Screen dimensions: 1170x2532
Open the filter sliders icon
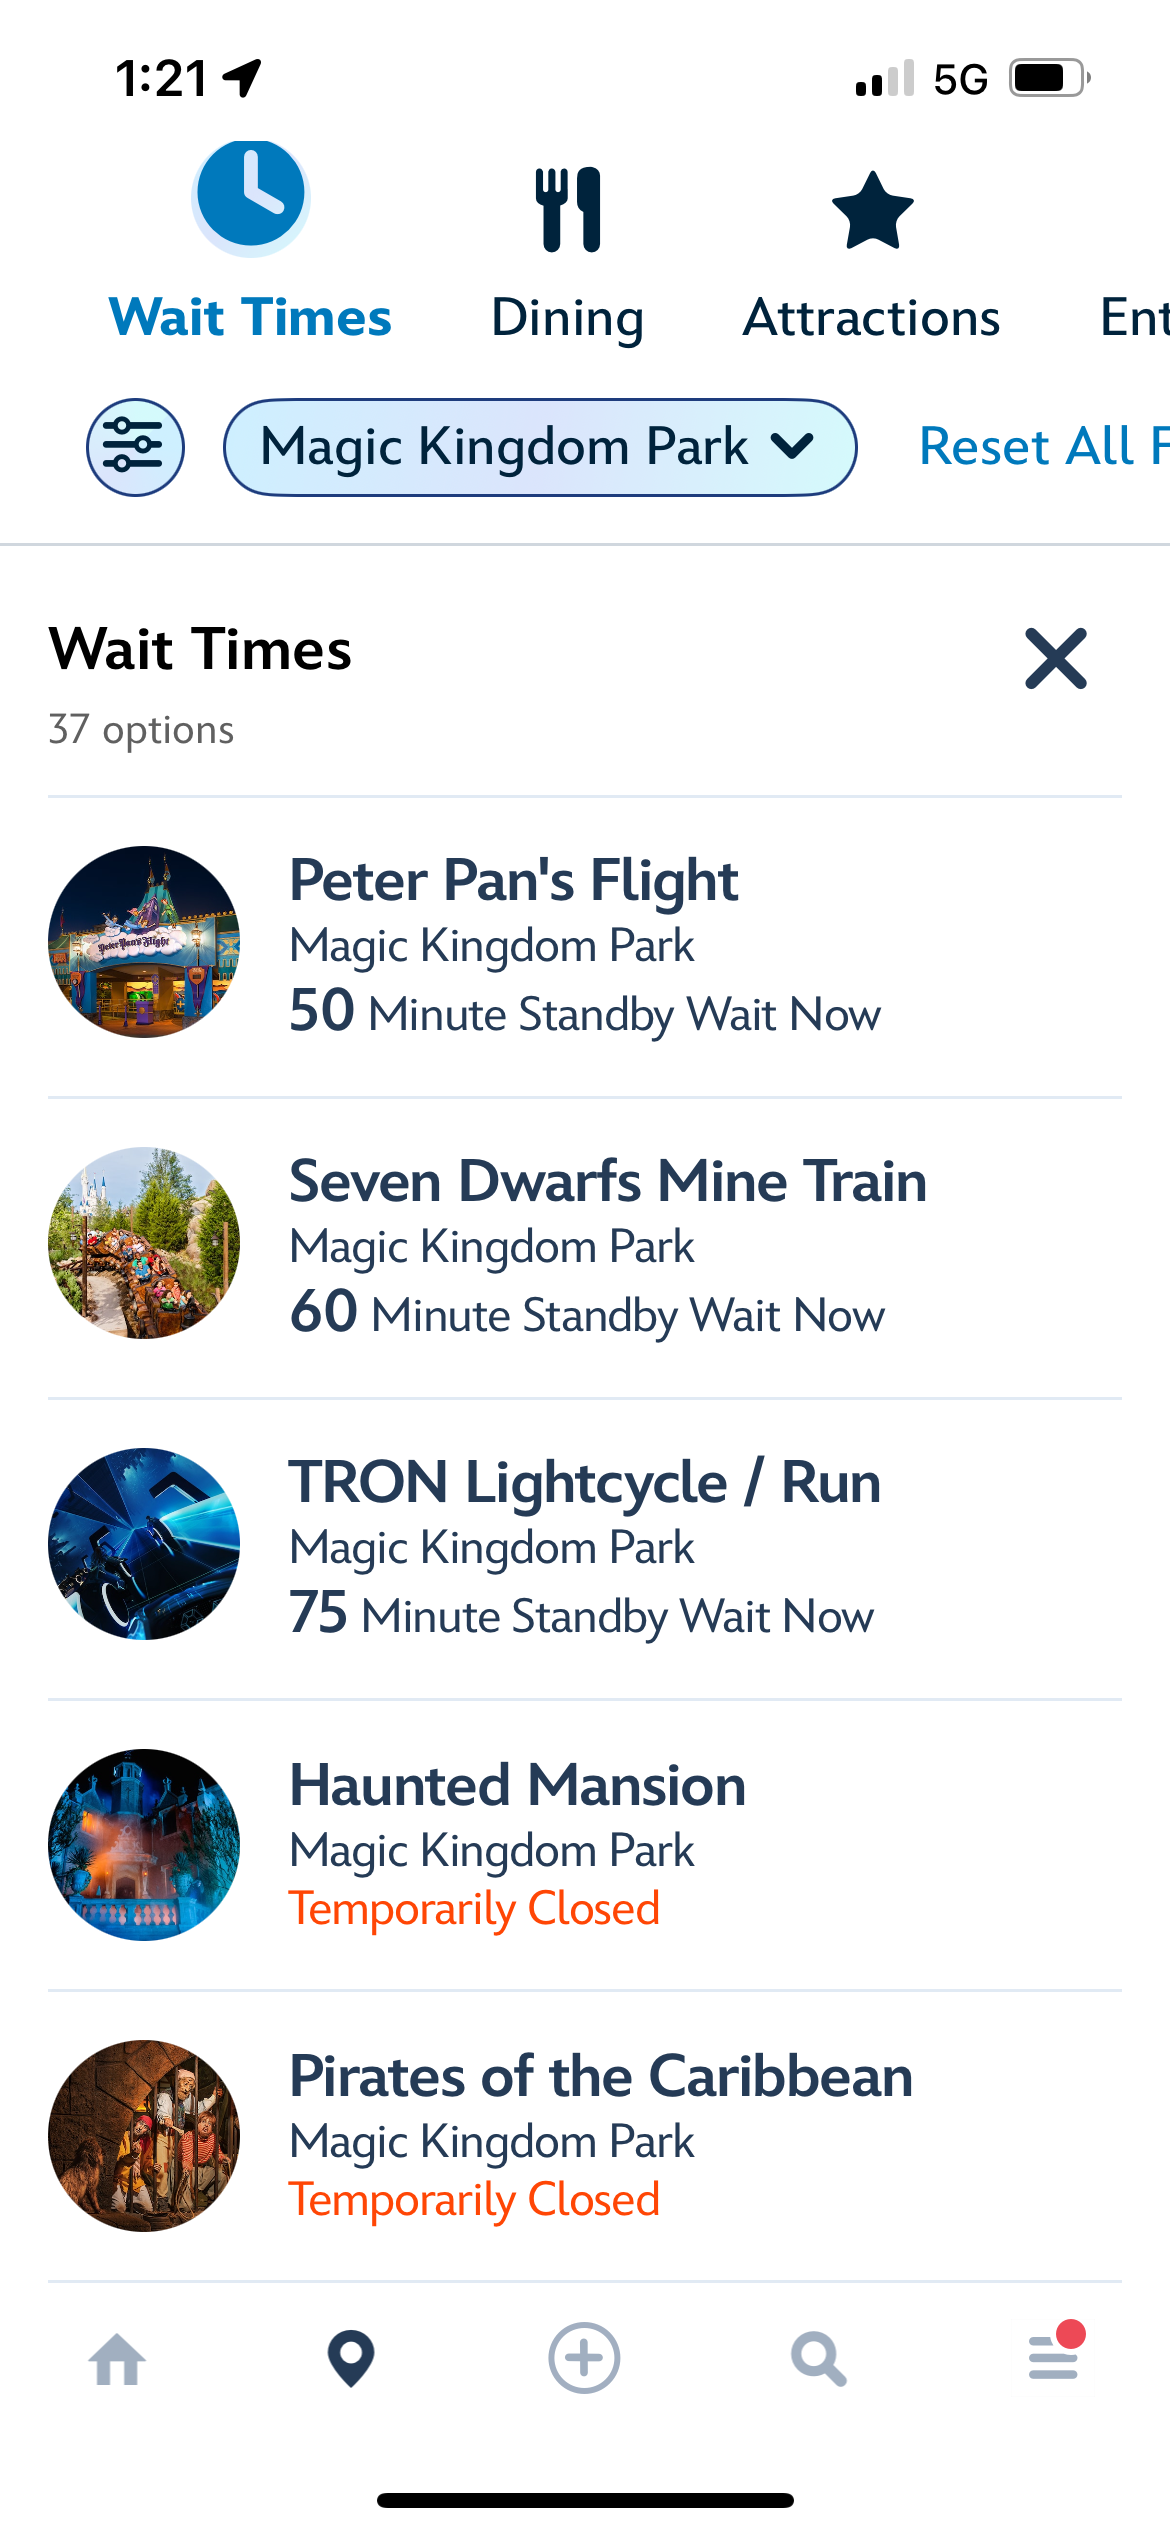click(135, 447)
